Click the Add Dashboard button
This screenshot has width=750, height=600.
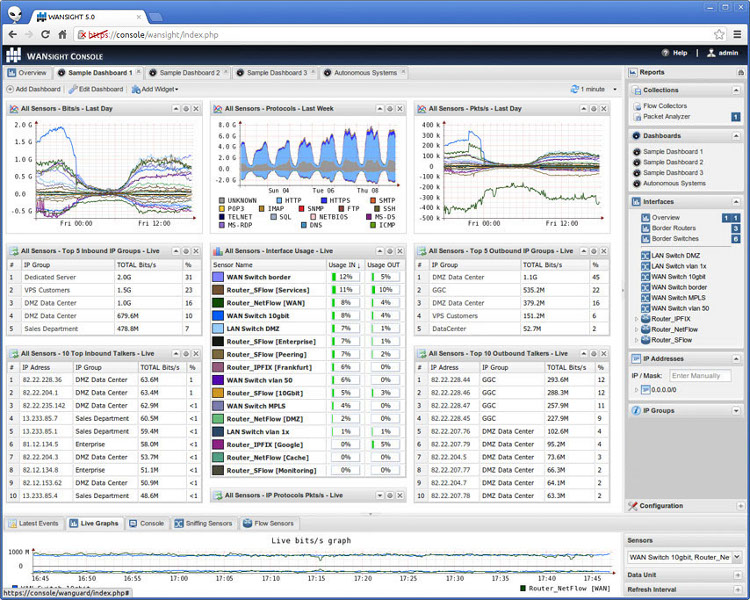[33, 89]
